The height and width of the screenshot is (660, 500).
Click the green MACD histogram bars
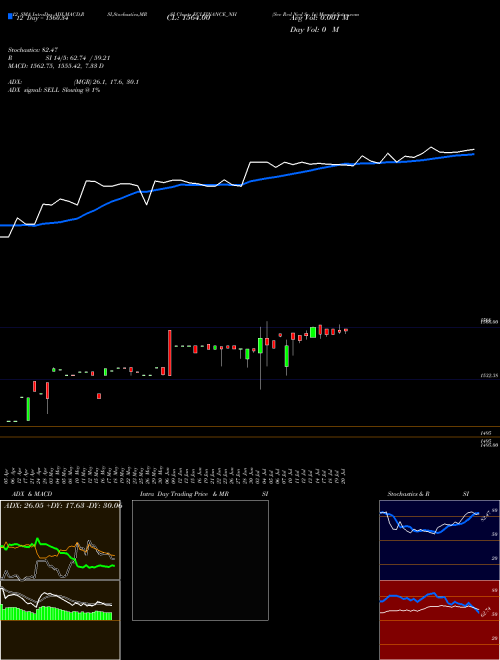point(56,613)
